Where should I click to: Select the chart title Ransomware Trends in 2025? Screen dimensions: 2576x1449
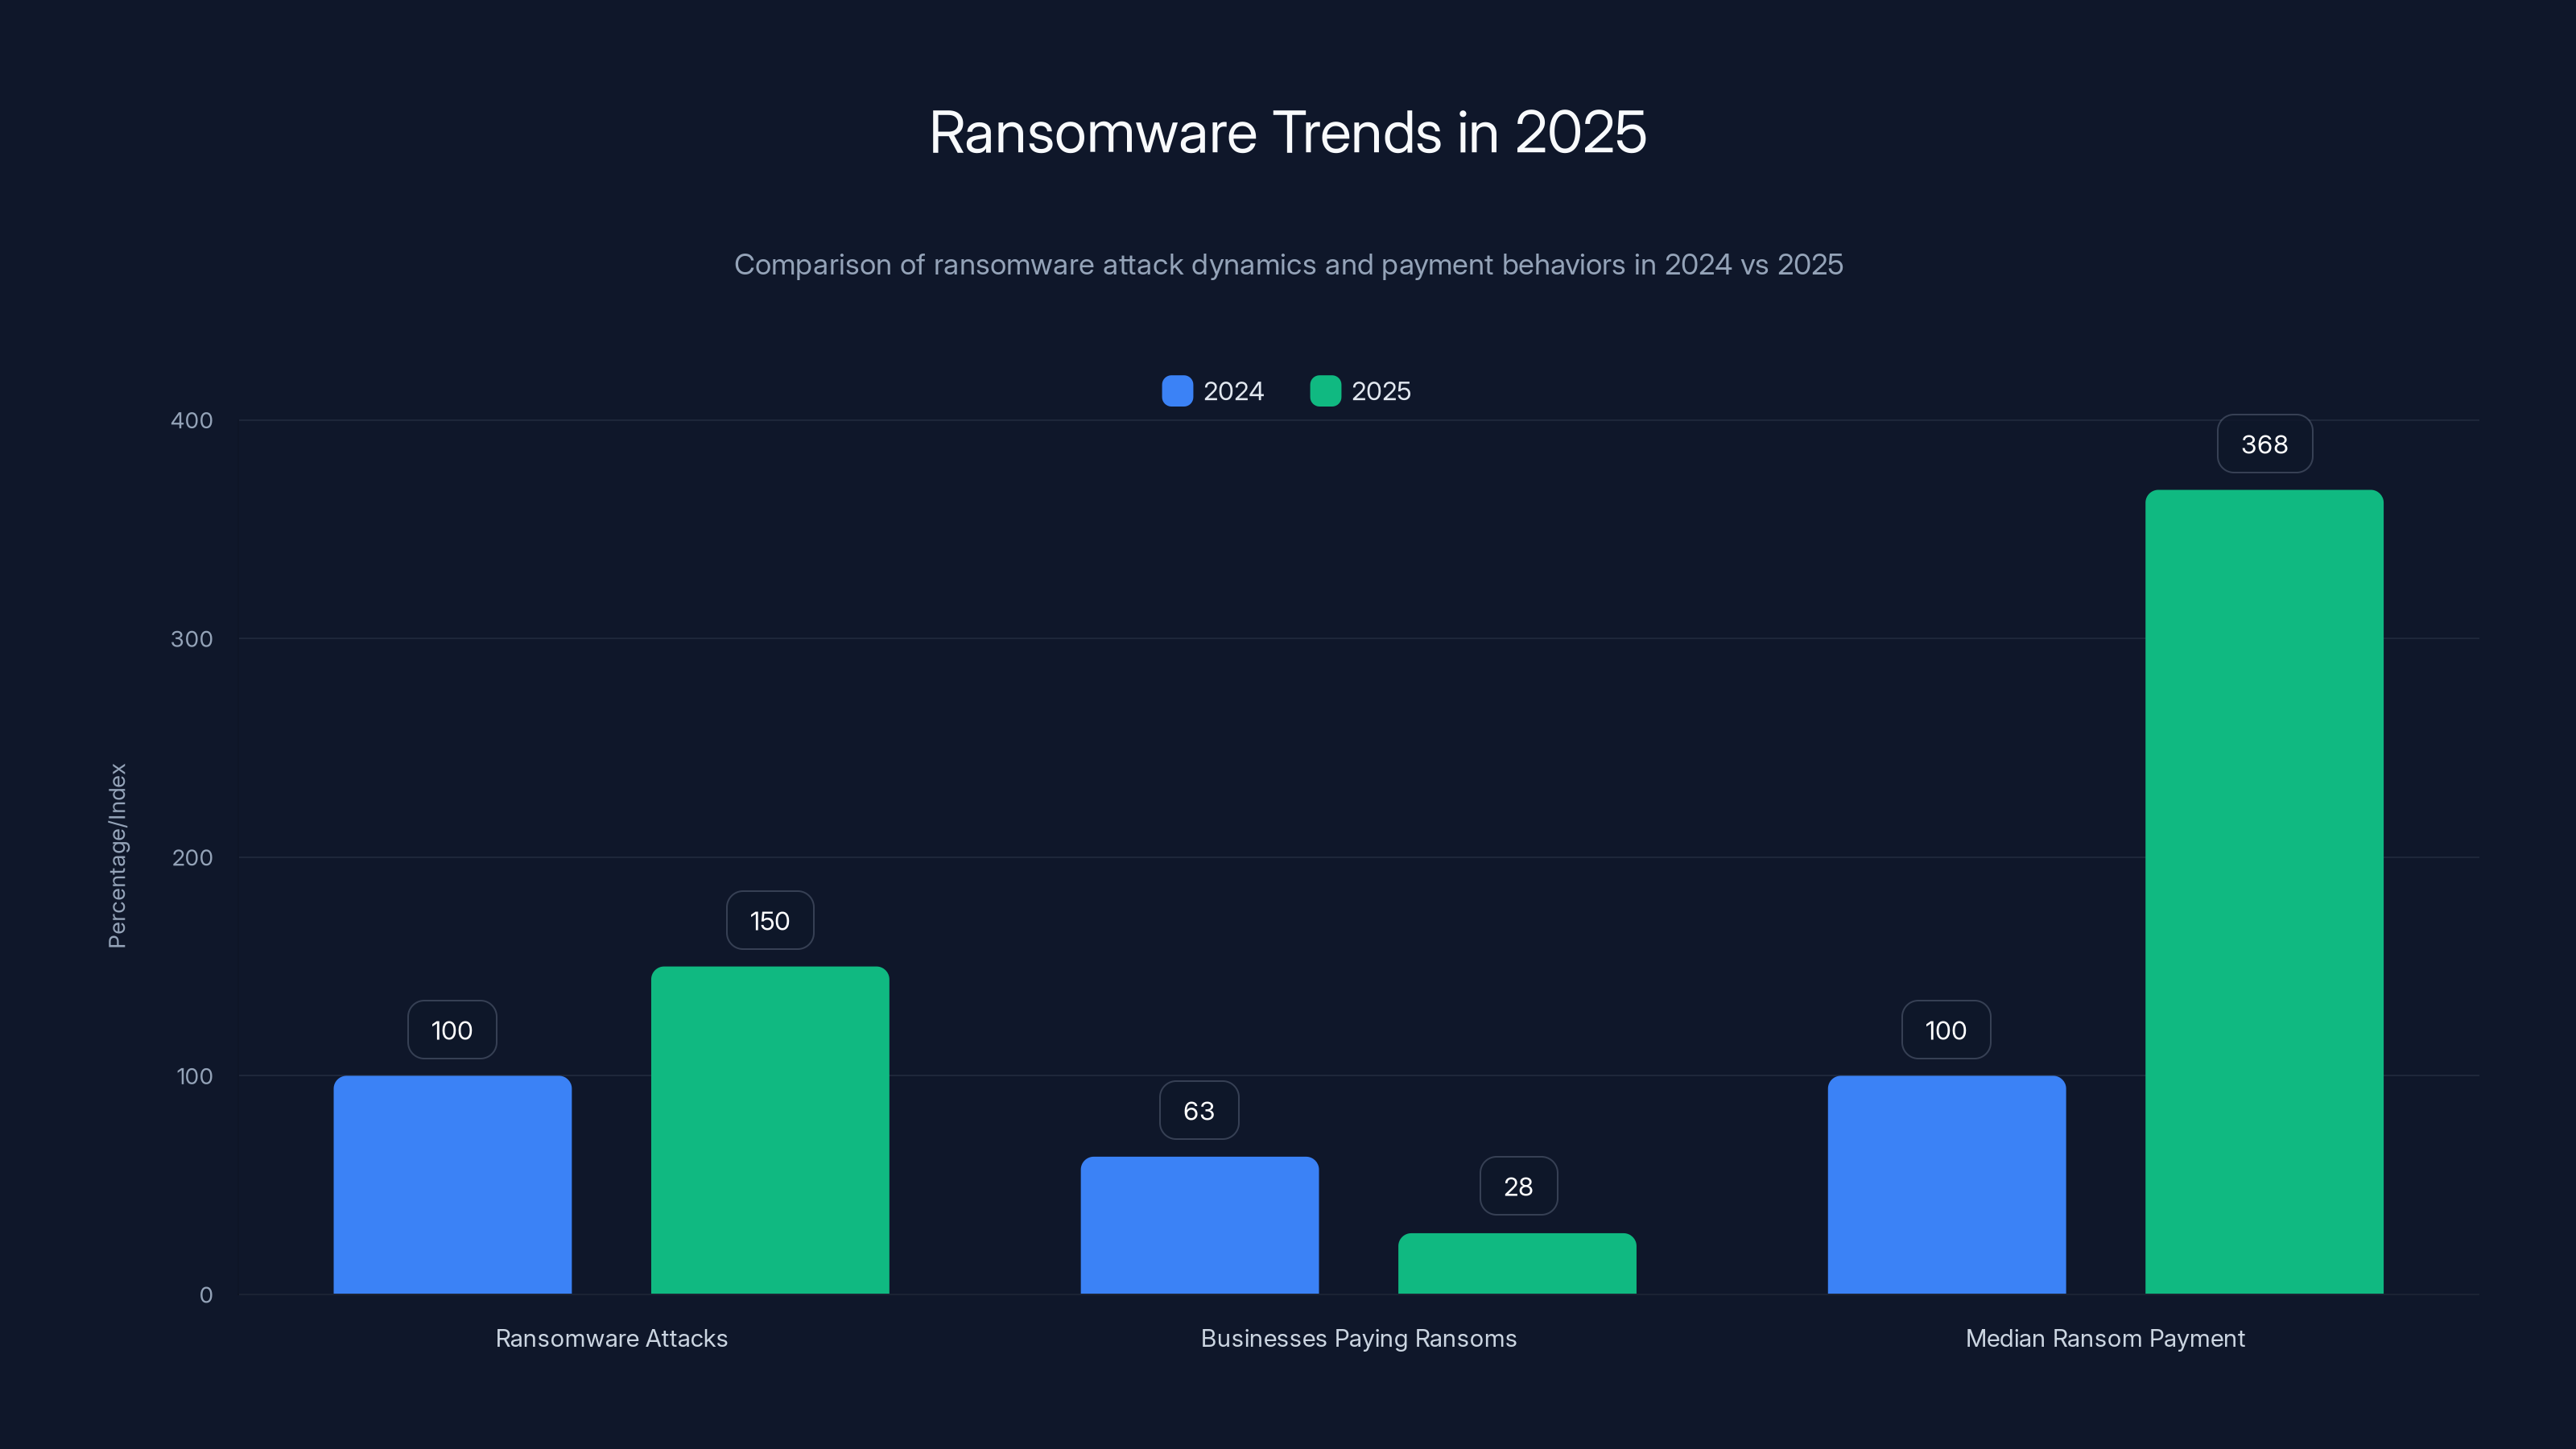pyautogui.click(x=1288, y=132)
